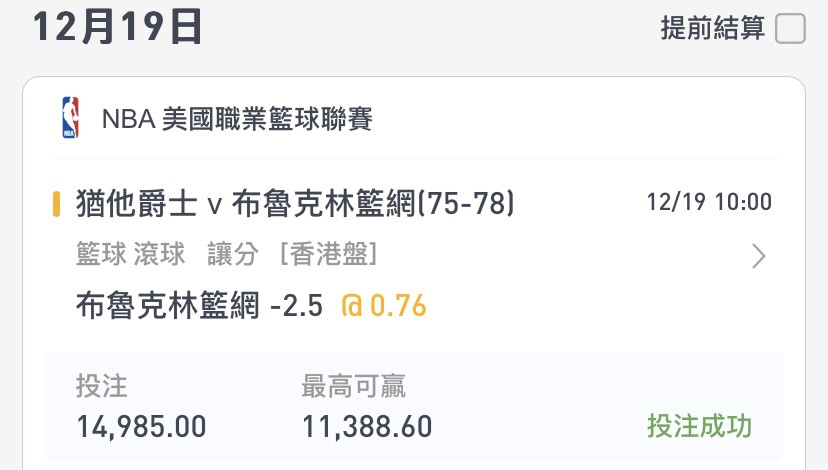
Task: Select the 提前結算 label text
Action: [x=713, y=28]
